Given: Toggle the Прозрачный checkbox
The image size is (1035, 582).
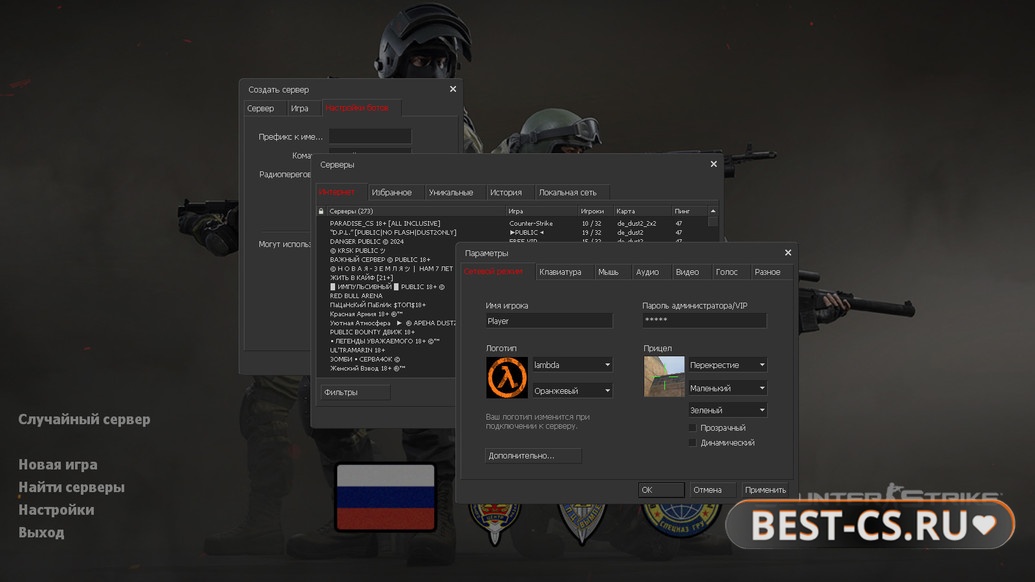Looking at the screenshot, I should click(x=692, y=428).
